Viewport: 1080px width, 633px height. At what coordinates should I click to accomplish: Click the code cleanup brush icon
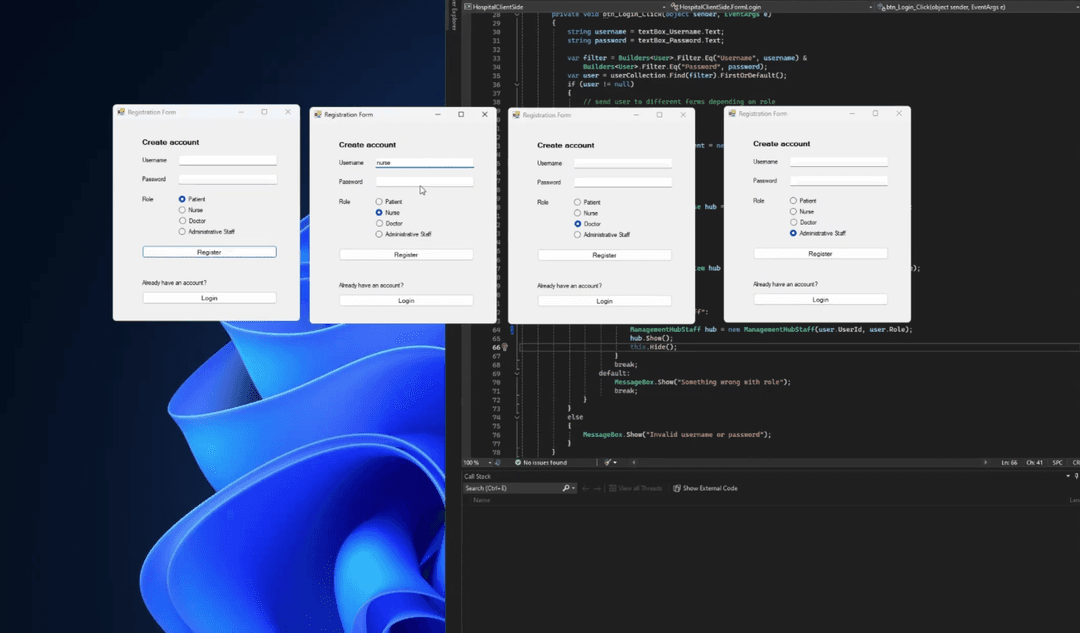[x=608, y=462]
